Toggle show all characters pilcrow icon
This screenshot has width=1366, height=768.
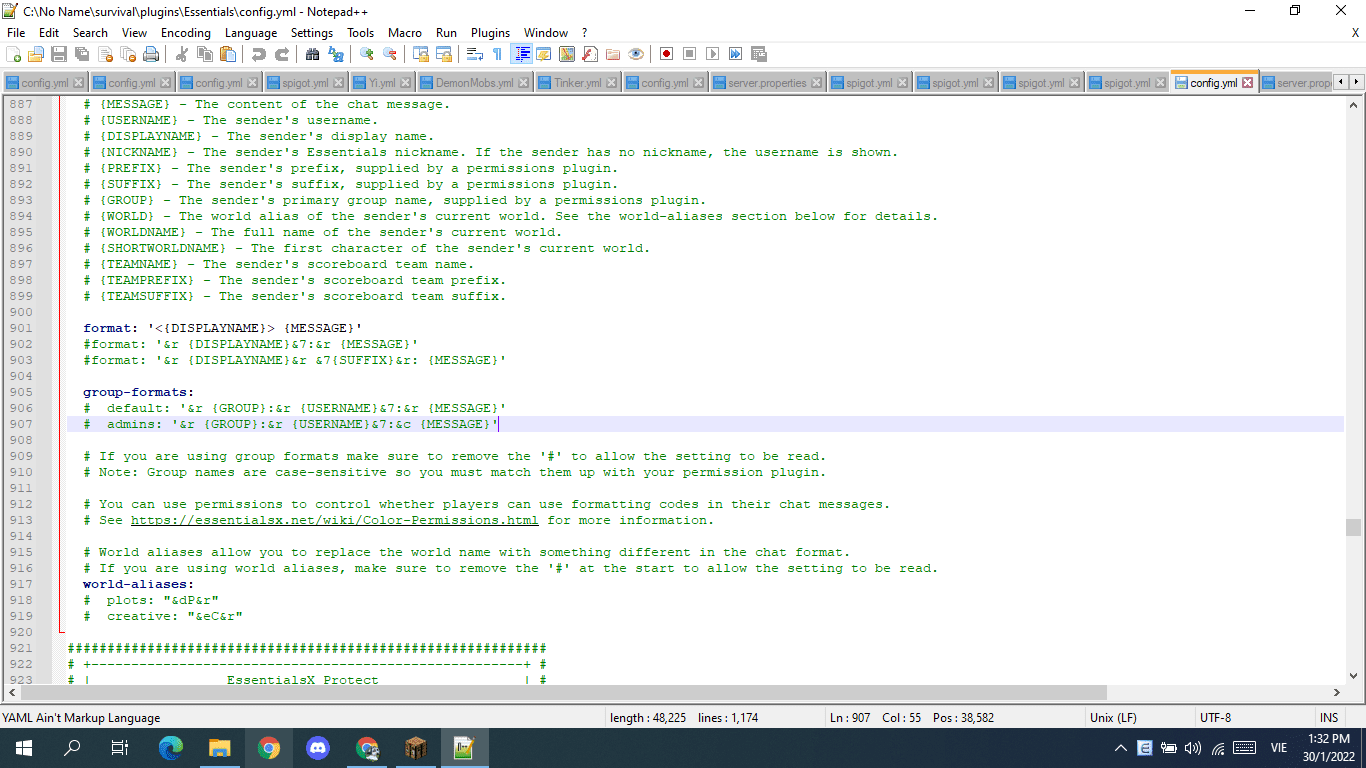click(x=498, y=54)
